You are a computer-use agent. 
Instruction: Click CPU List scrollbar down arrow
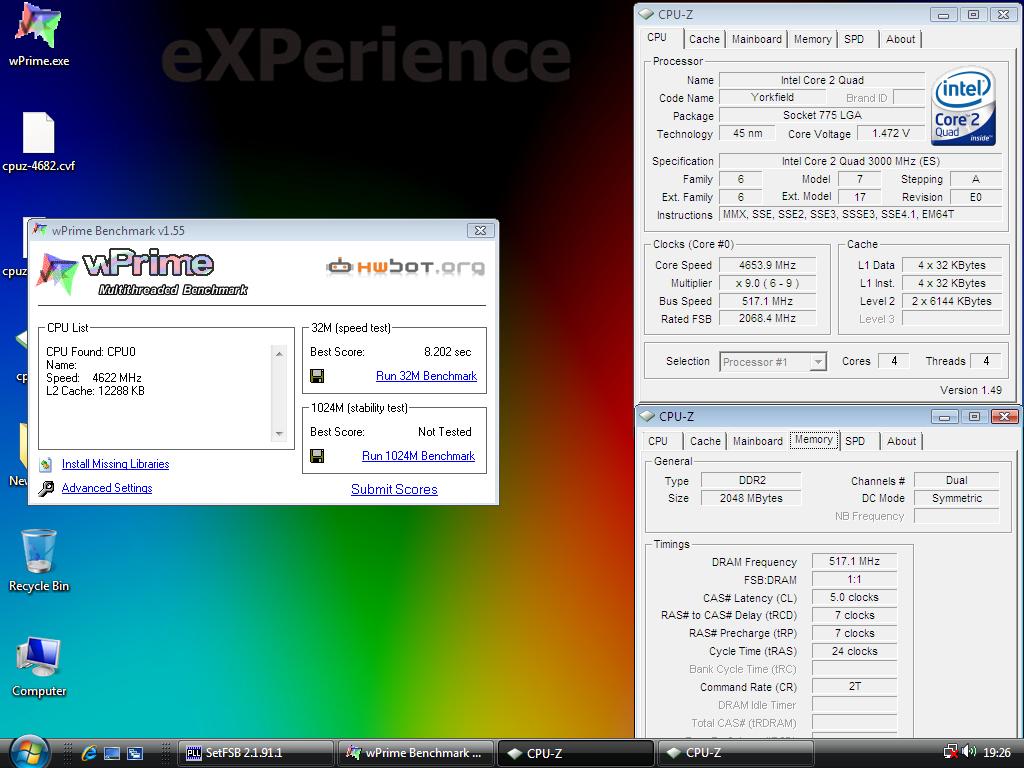[279, 434]
